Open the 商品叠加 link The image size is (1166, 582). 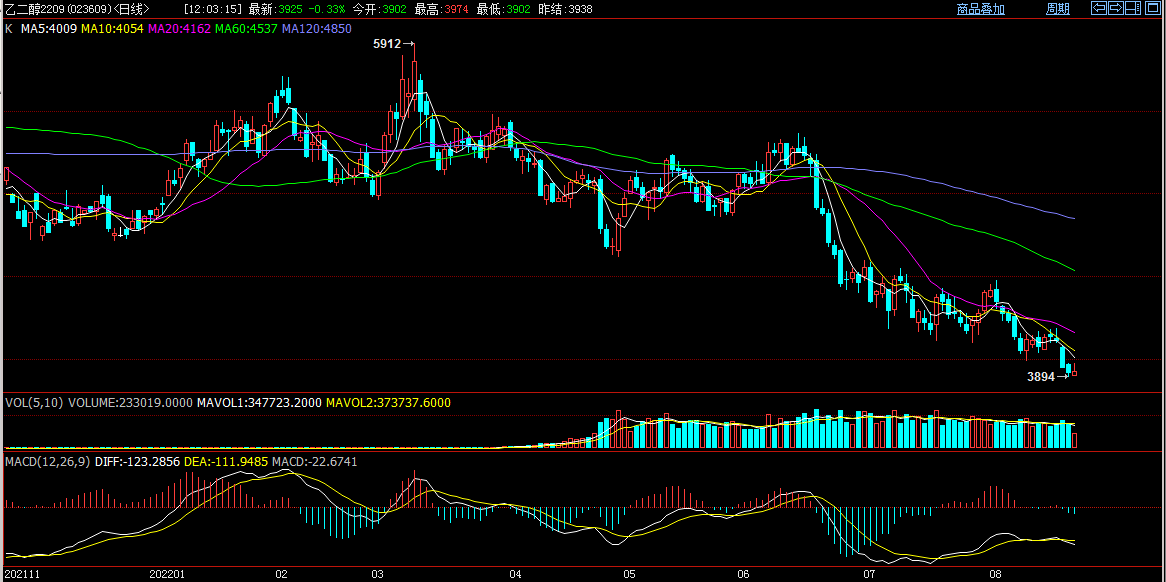[x=981, y=9]
